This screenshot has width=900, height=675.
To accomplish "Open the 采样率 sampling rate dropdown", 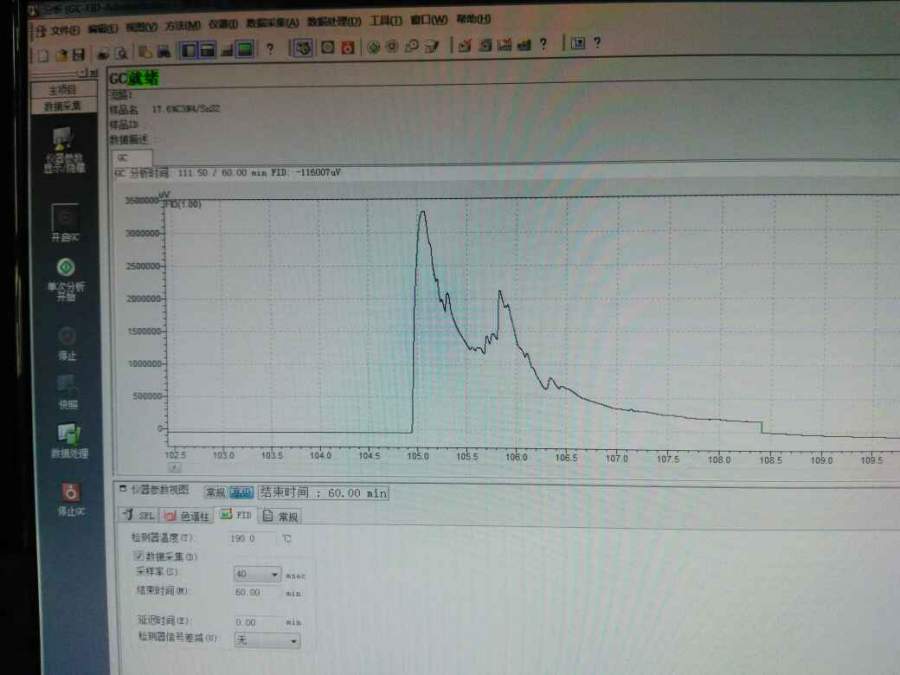I will (257, 574).
